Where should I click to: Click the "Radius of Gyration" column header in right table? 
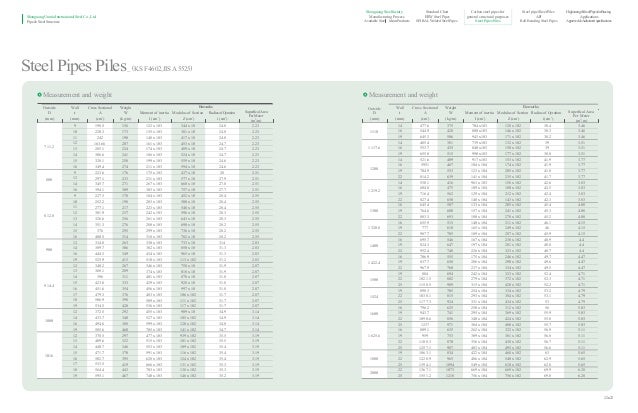(546, 113)
